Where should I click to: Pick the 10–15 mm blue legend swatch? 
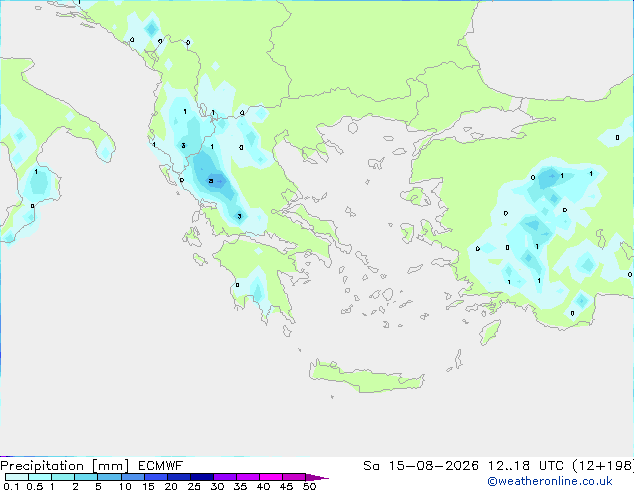(x=133, y=477)
